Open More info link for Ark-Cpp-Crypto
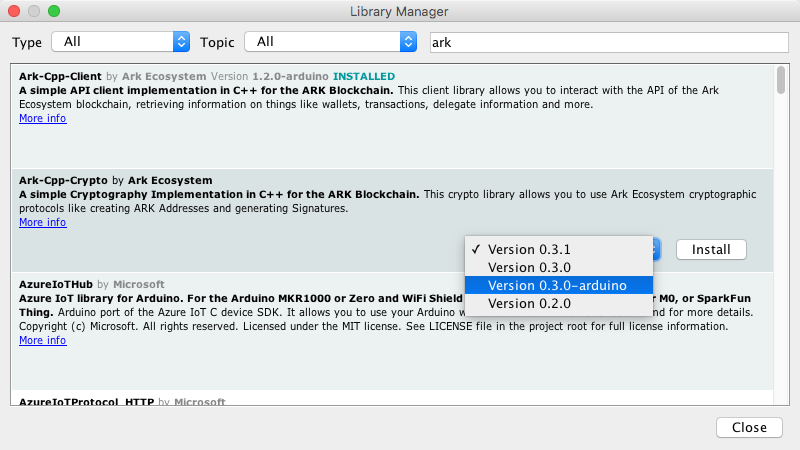 43,222
